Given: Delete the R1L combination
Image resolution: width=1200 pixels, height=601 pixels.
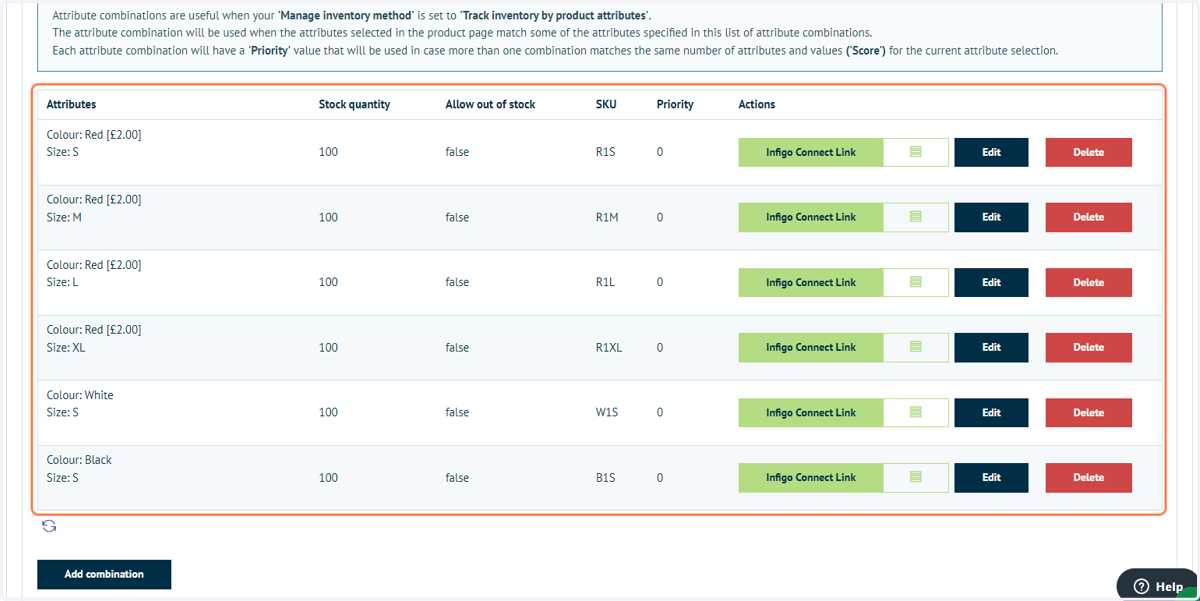Looking at the screenshot, I should pyautogui.click(x=1088, y=282).
